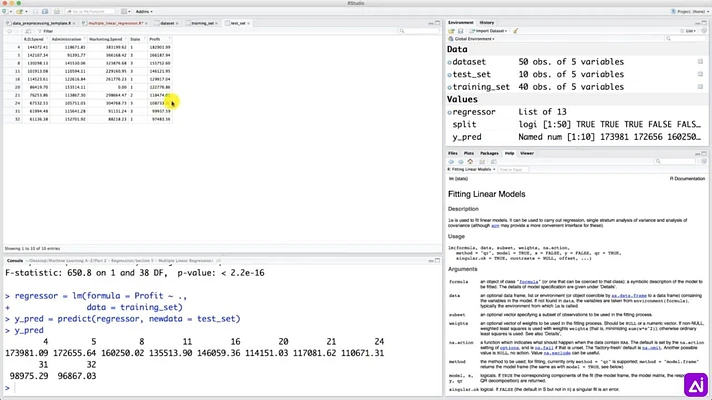Image resolution: width=712 pixels, height=400 pixels.
Task: Switch to data_preprocessing_template.R tab
Action: (x=40, y=23)
